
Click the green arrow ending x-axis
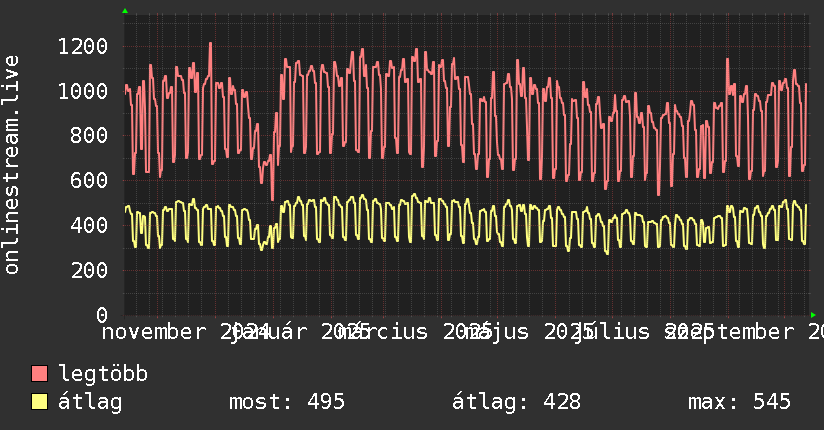tap(813, 315)
